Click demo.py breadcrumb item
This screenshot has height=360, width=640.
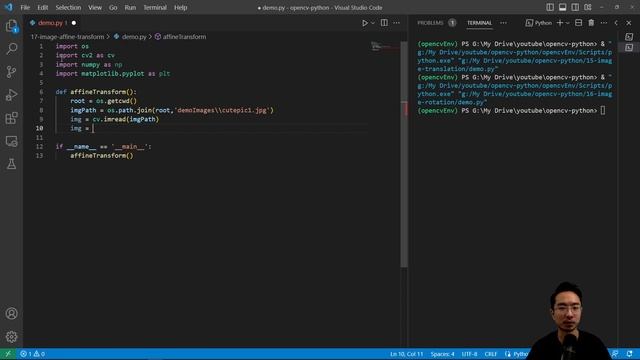130,37
